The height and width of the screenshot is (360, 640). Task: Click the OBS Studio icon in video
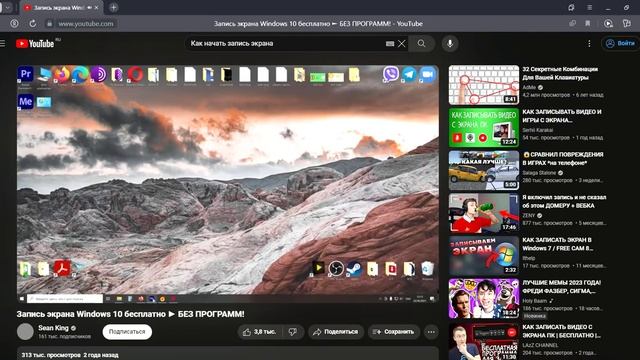pos(336,269)
